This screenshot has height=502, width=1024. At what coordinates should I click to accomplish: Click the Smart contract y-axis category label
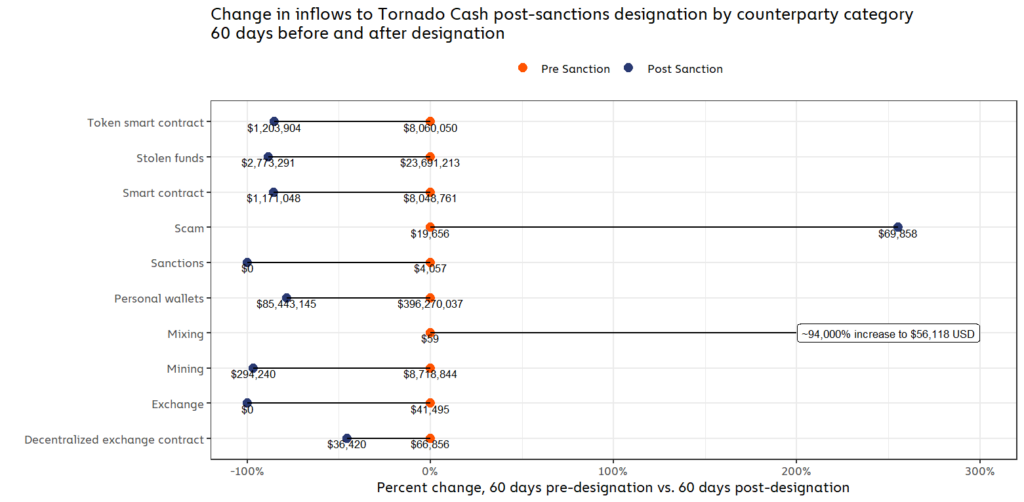pos(163,193)
